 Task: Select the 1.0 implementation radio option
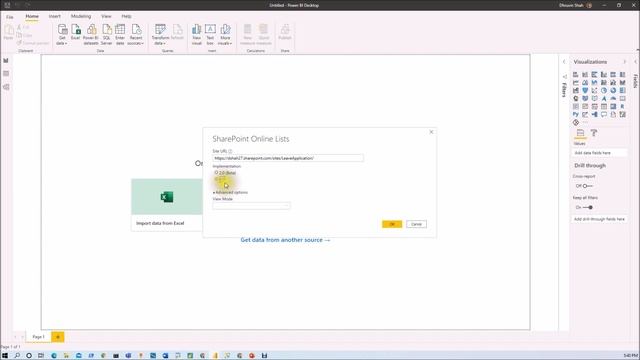click(216, 179)
